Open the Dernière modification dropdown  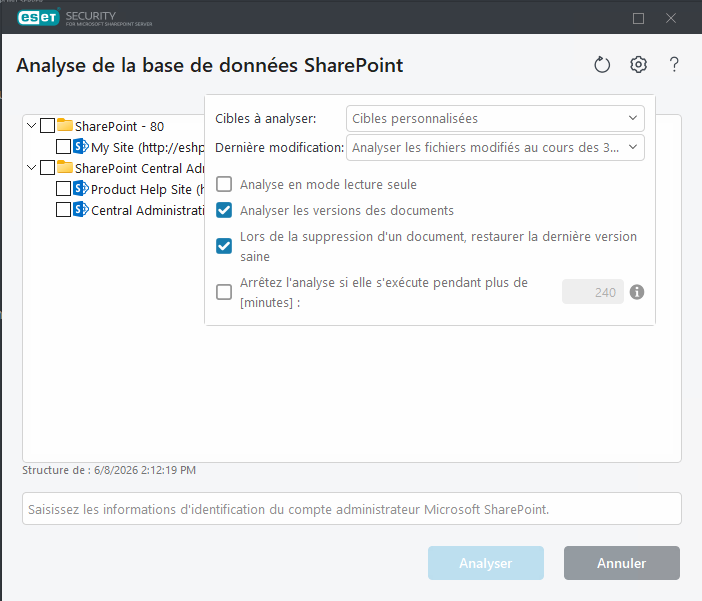tap(495, 147)
